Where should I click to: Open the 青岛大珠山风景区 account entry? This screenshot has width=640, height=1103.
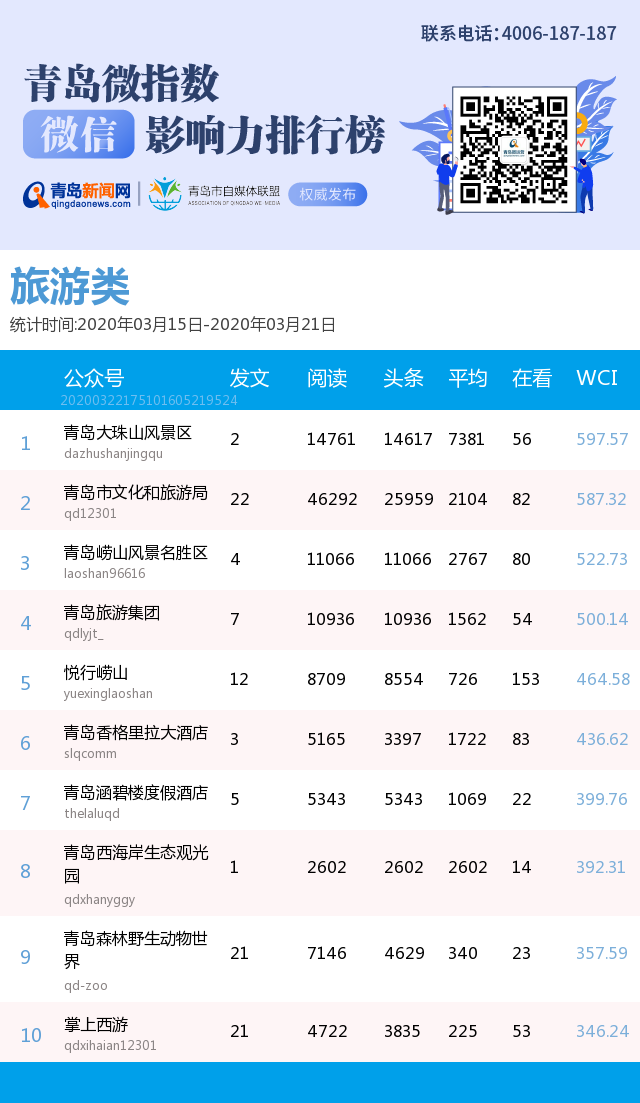(127, 433)
